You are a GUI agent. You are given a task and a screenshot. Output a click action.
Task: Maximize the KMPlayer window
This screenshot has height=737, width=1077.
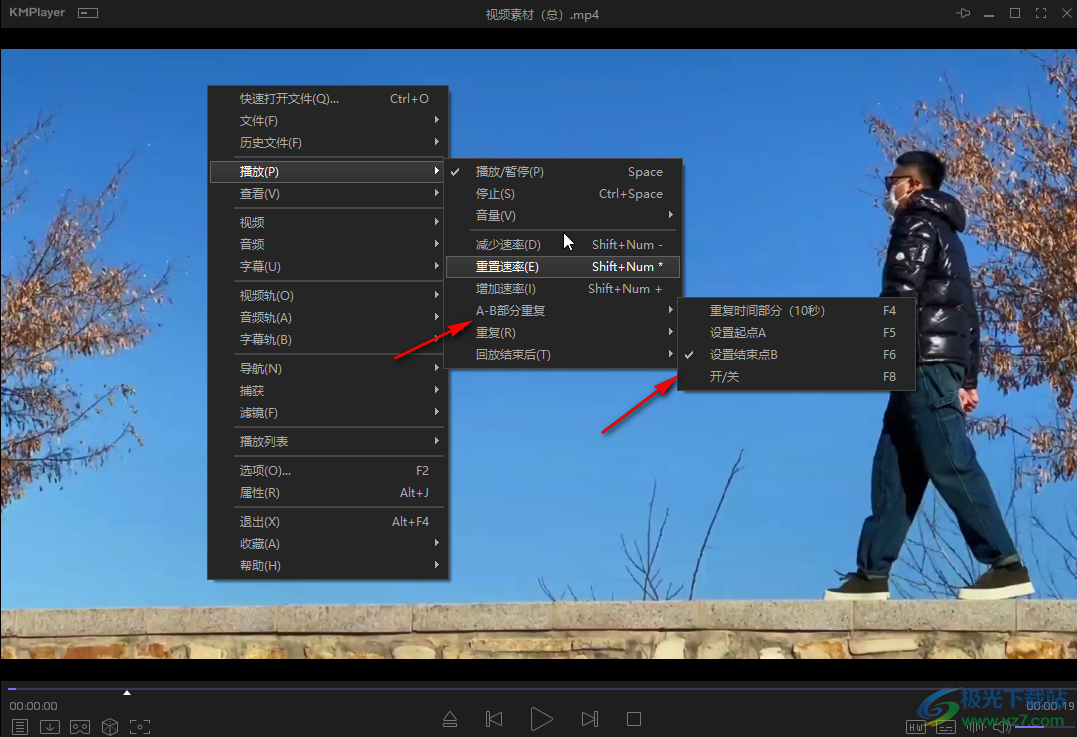1014,13
